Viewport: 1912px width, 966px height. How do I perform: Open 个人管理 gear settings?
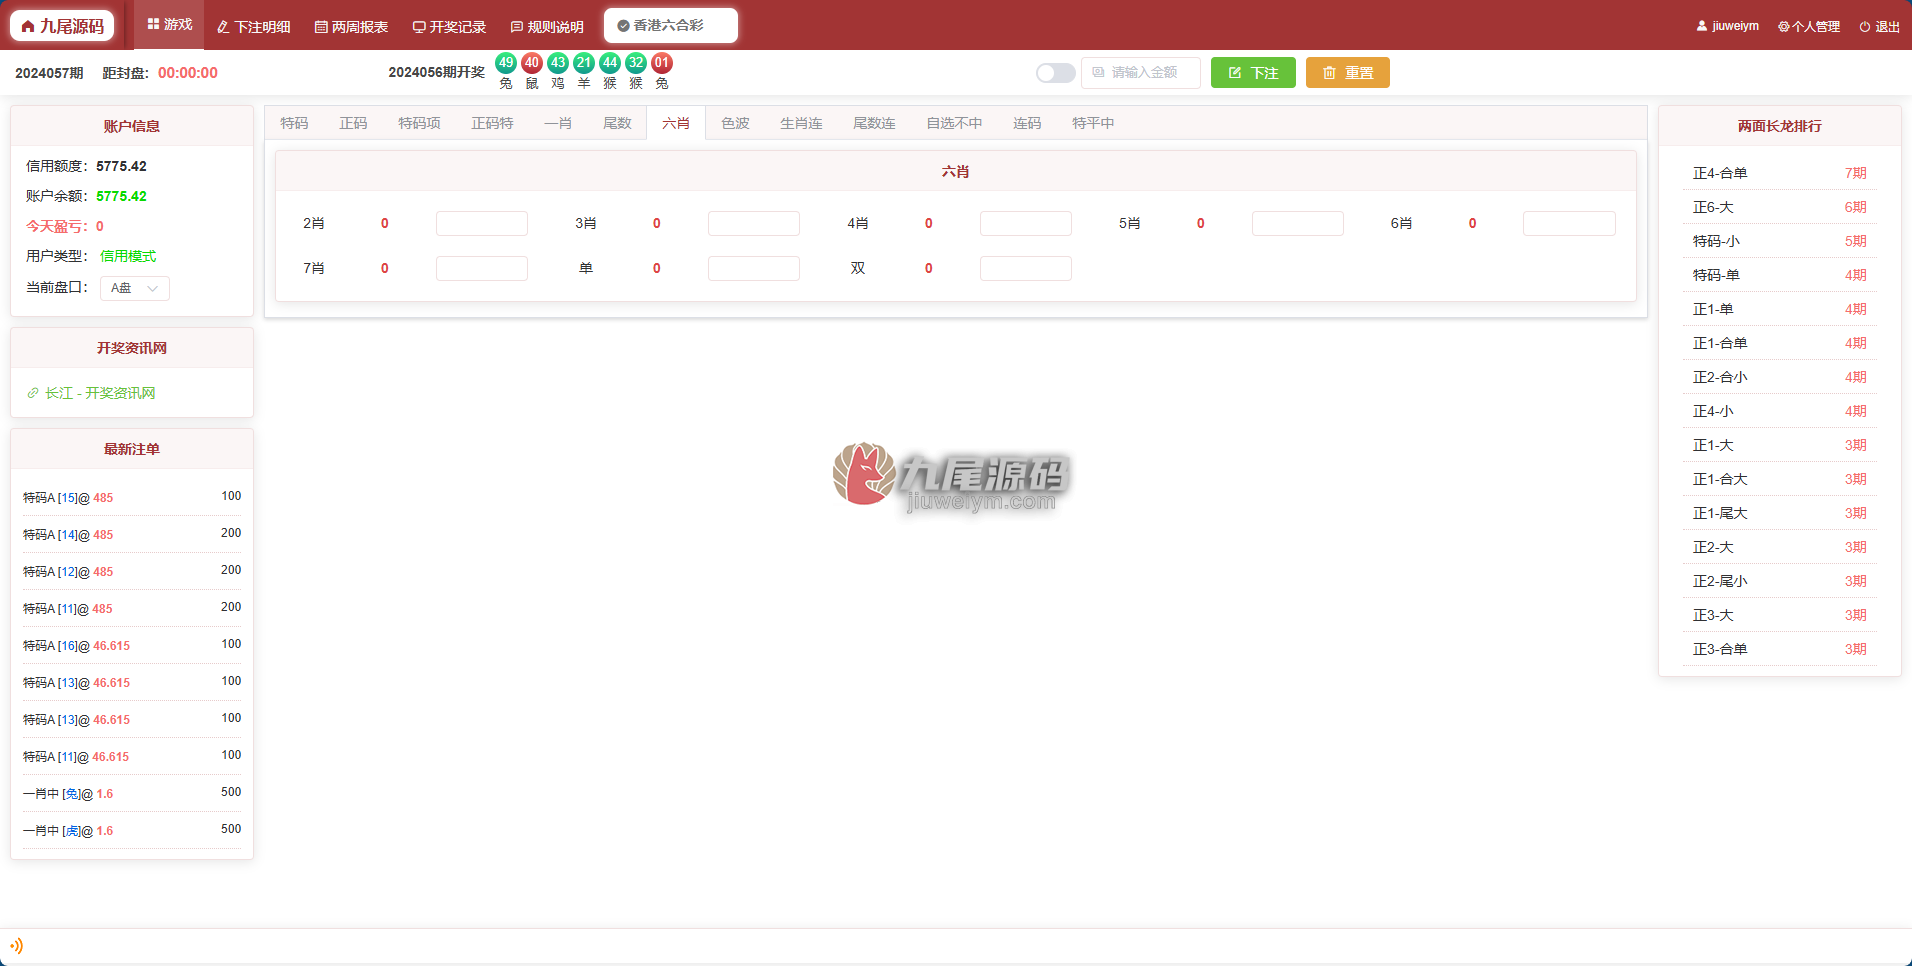pyautogui.click(x=1784, y=27)
